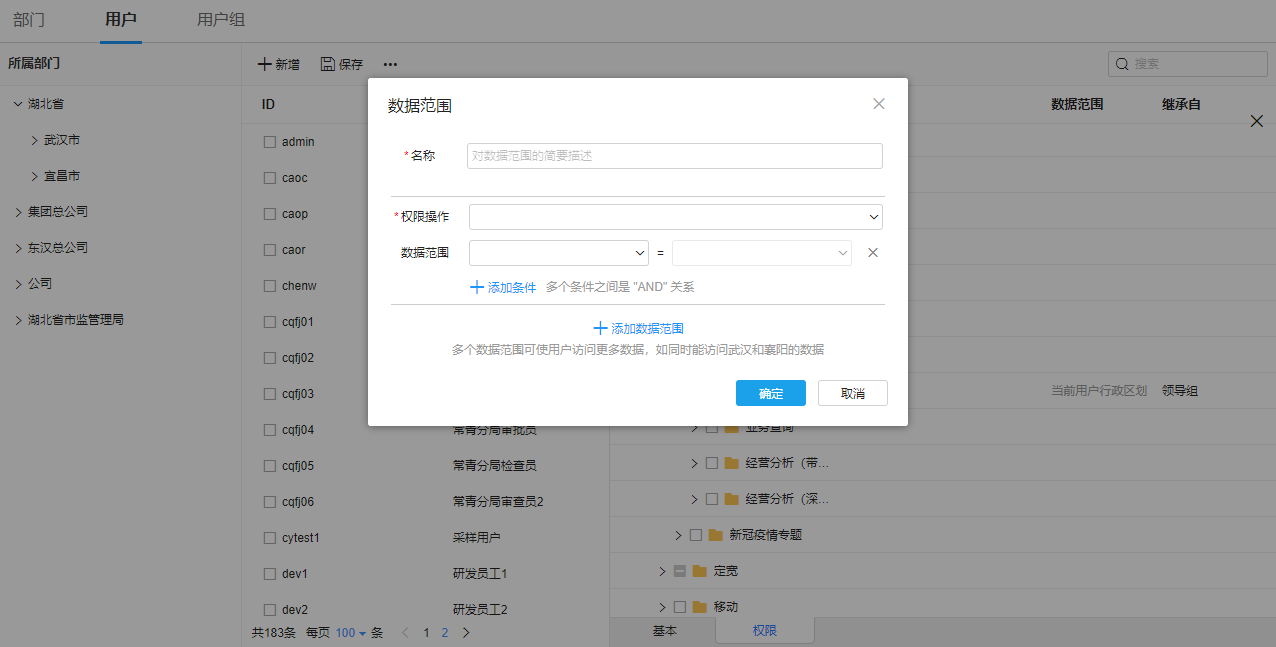The height and width of the screenshot is (647, 1276).
Task: Click the 保存 save icon
Action: click(x=327, y=64)
